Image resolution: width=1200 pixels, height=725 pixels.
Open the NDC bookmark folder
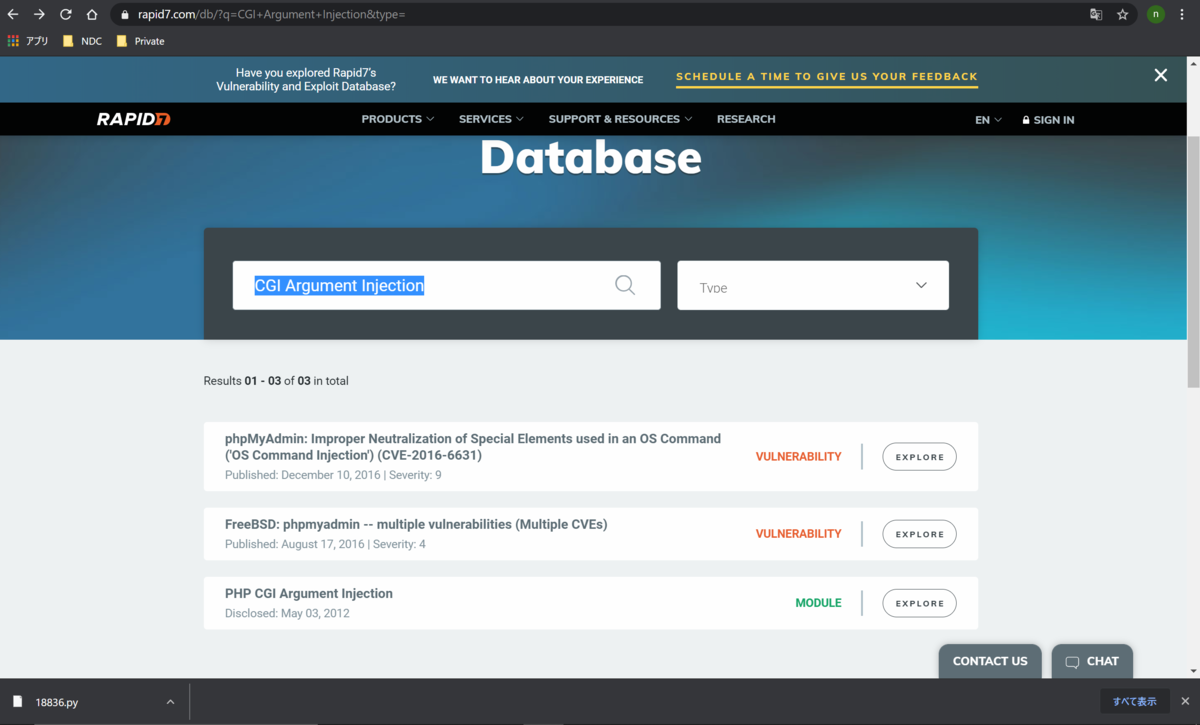[82, 41]
